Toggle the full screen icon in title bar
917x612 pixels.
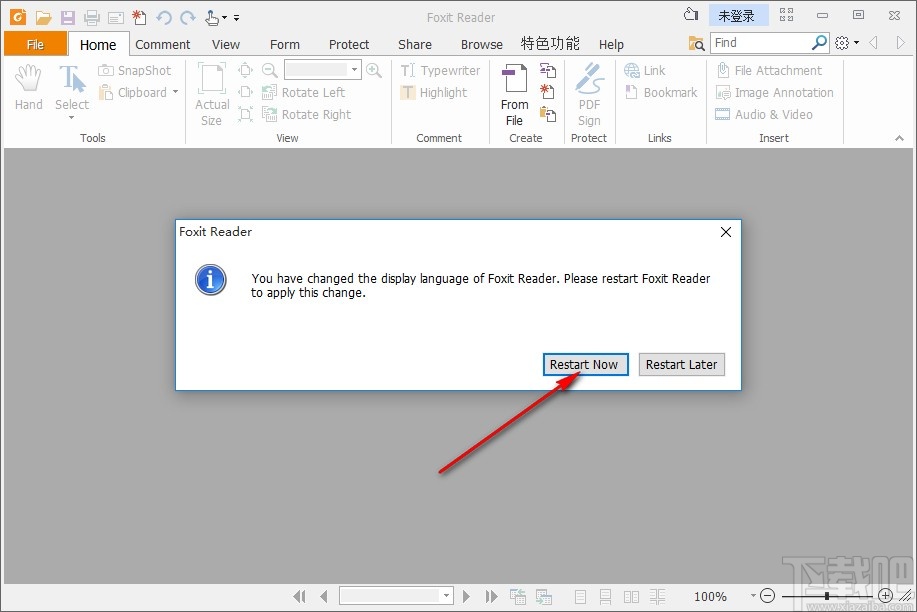click(787, 15)
